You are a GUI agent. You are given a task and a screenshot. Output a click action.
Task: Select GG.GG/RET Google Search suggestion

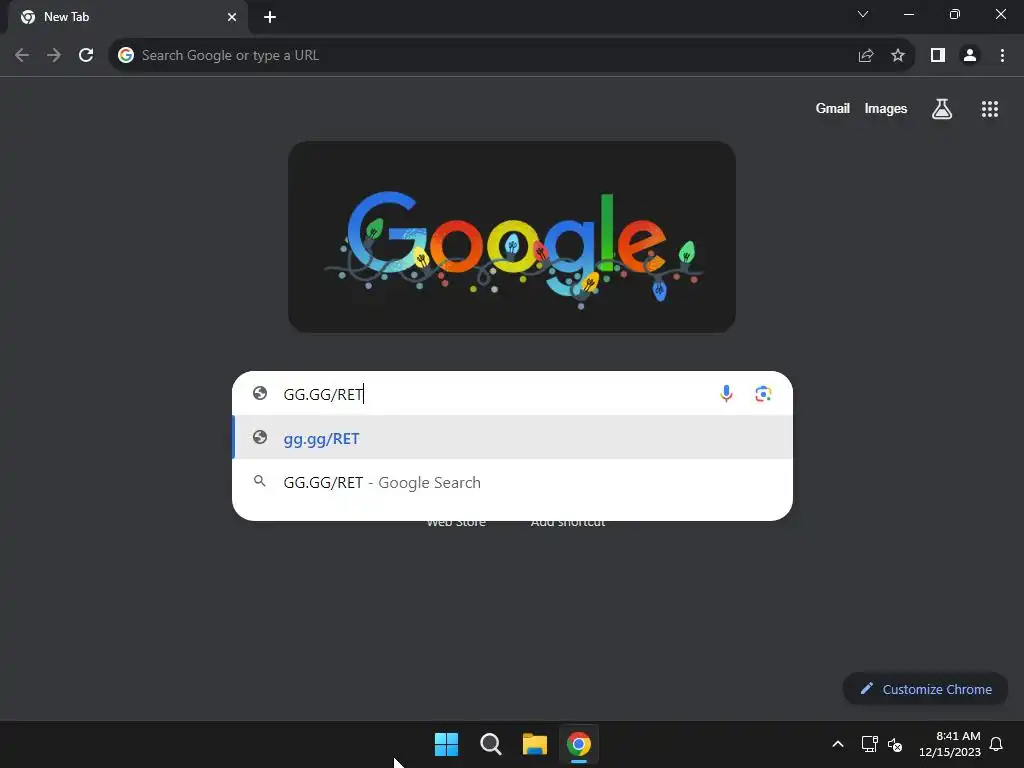pyautogui.click(x=512, y=482)
